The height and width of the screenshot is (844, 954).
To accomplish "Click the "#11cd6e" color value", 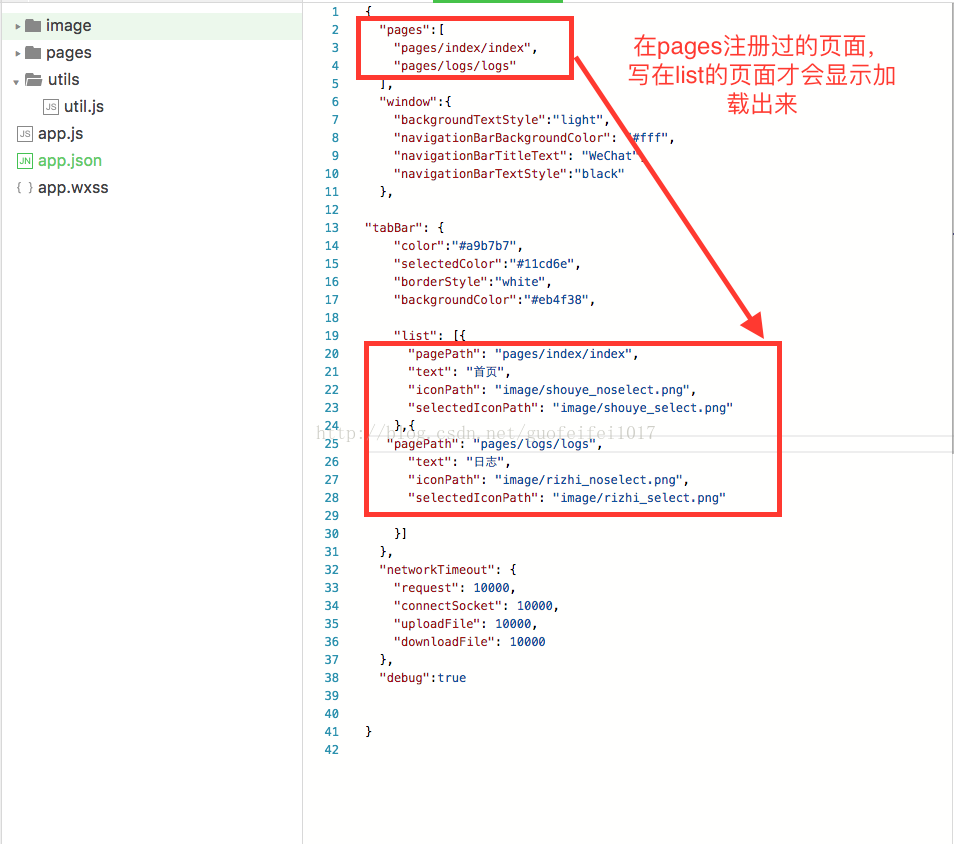I will tap(541, 263).
